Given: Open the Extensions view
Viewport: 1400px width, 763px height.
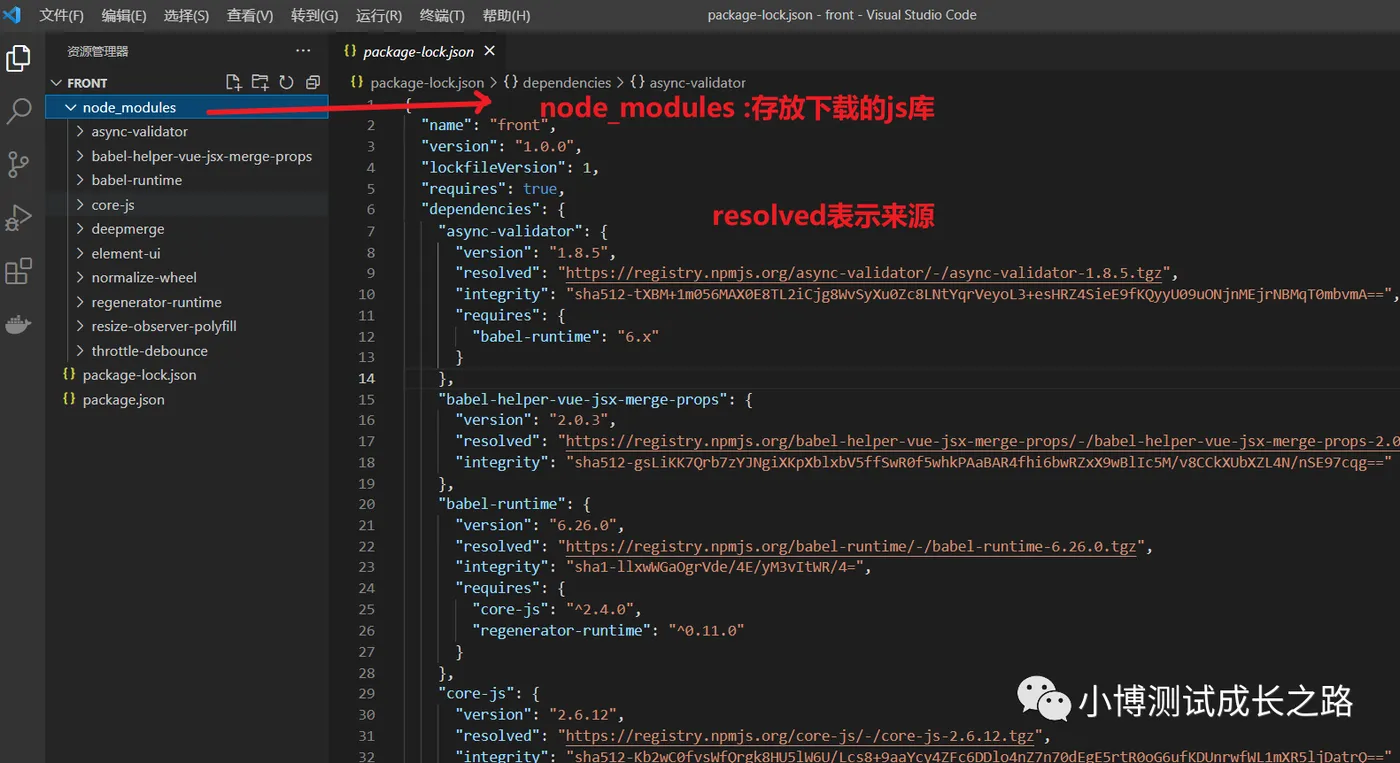Looking at the screenshot, I should pos(18,271).
